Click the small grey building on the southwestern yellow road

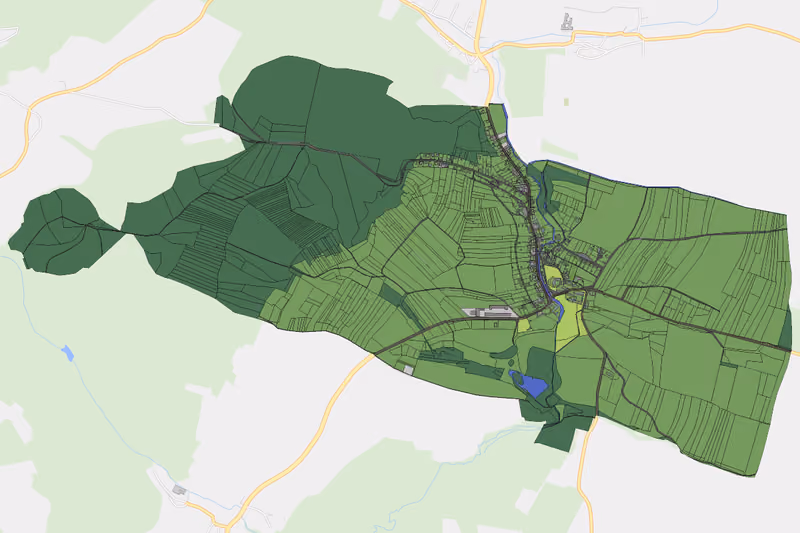point(180,490)
